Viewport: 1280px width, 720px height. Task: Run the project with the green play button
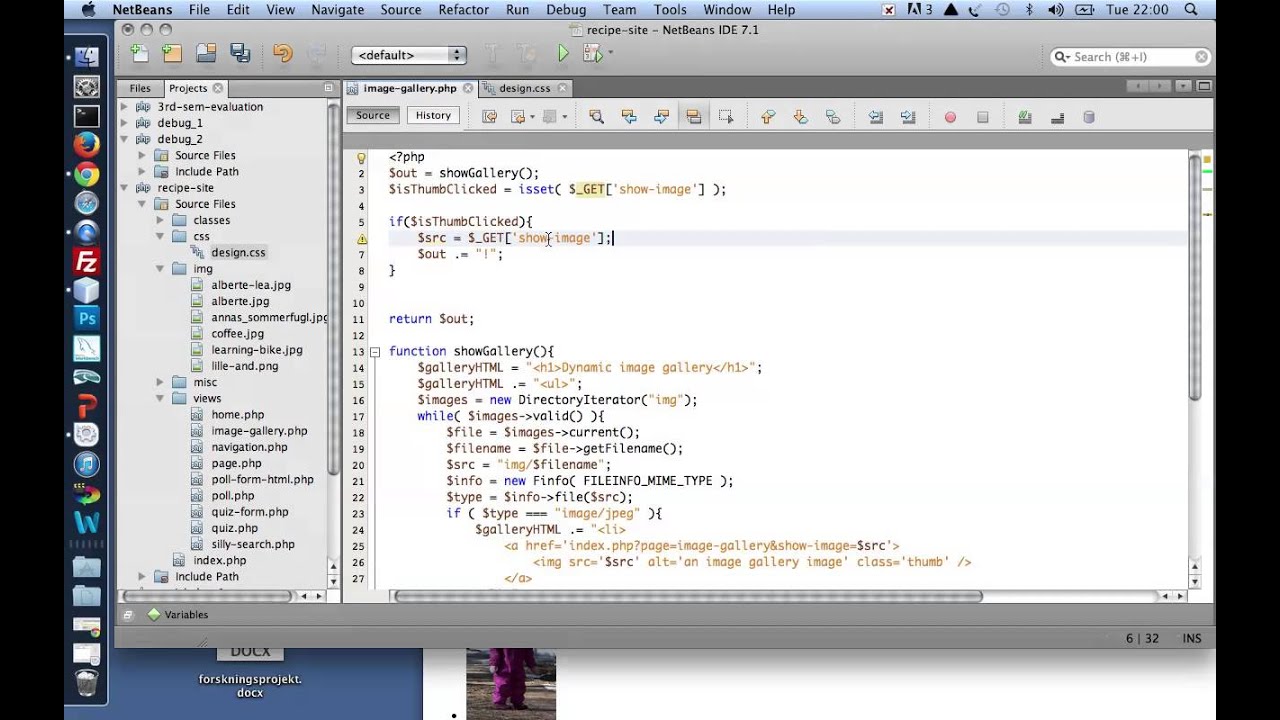tap(563, 54)
